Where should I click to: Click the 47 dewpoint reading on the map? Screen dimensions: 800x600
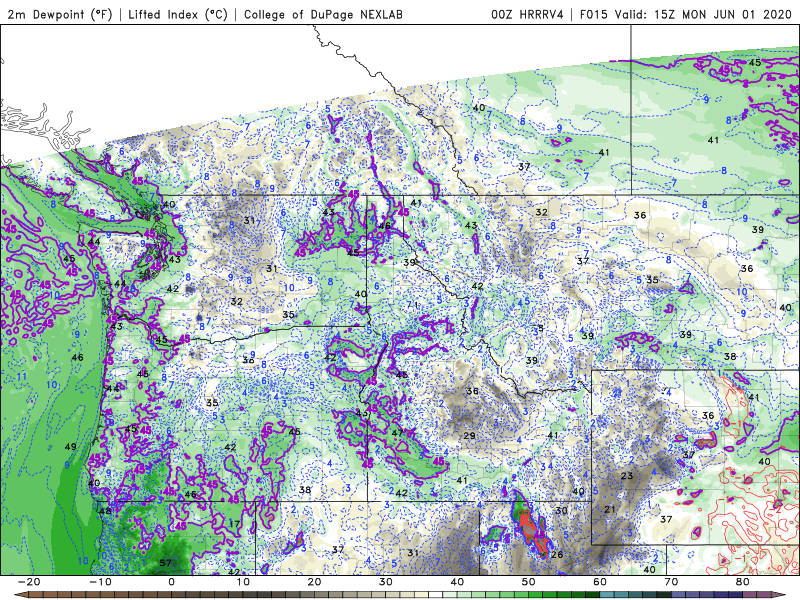(x=397, y=433)
